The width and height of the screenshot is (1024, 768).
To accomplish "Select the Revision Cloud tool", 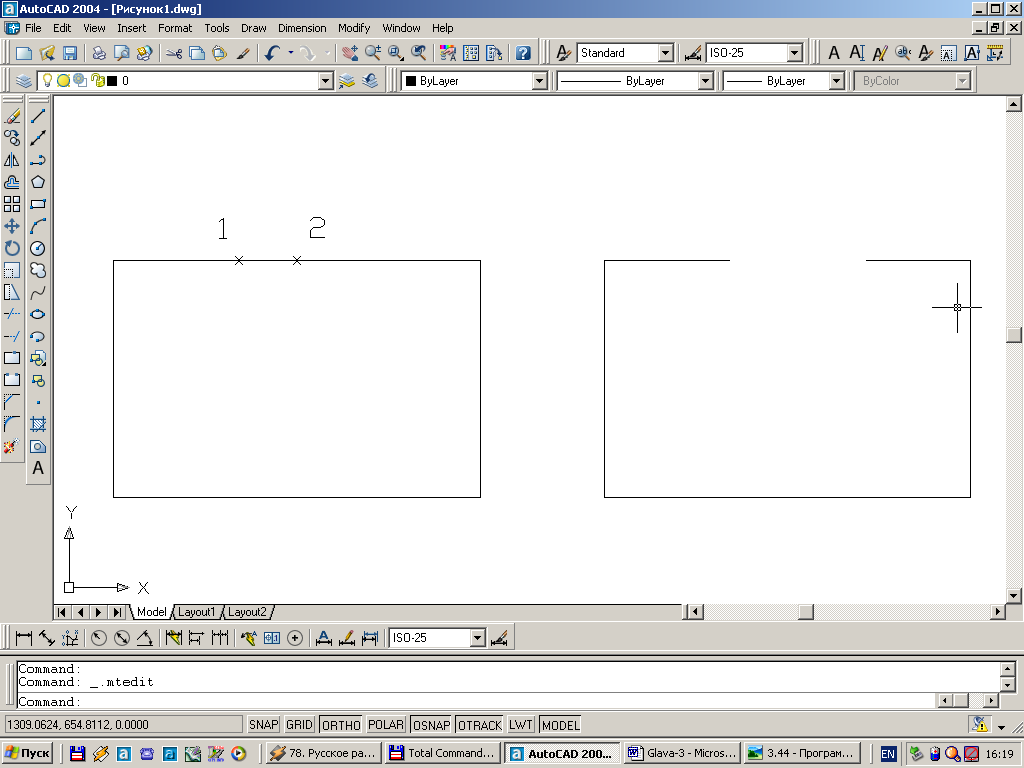I will click(38, 270).
